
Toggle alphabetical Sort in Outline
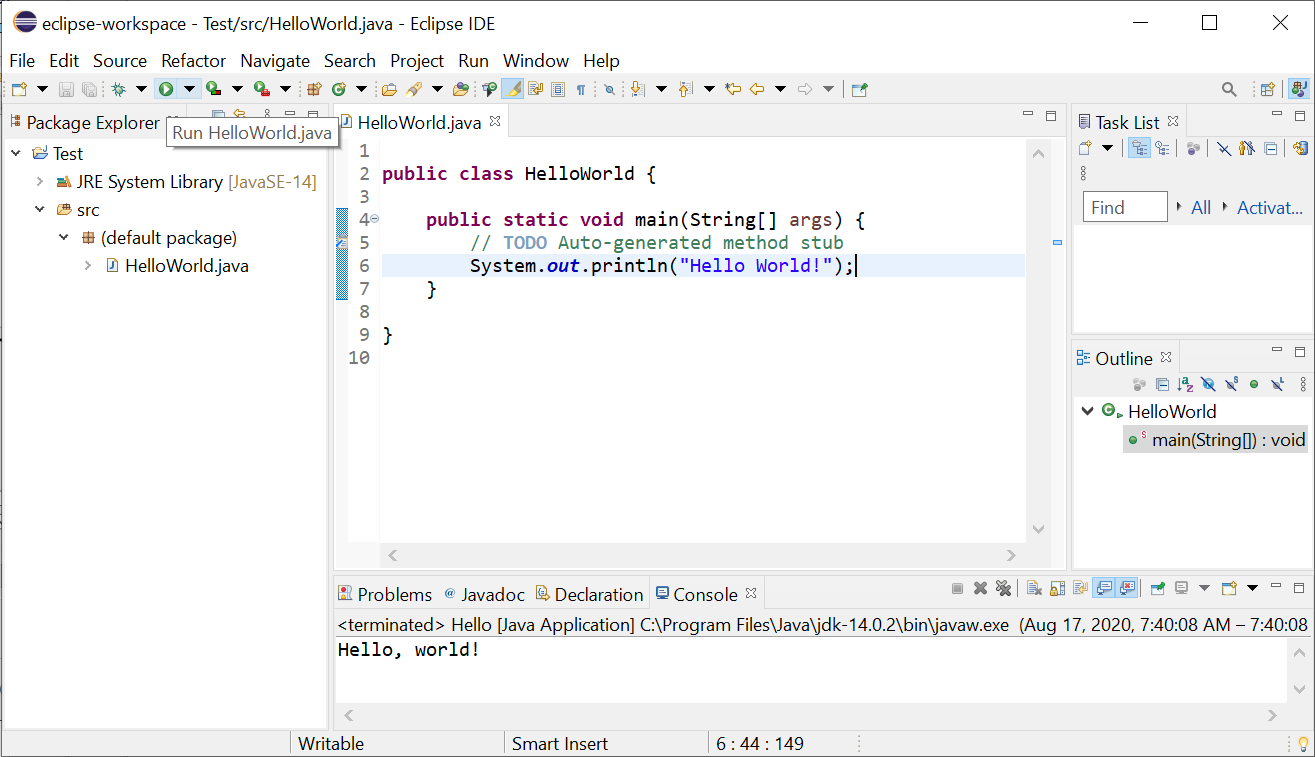[1186, 384]
